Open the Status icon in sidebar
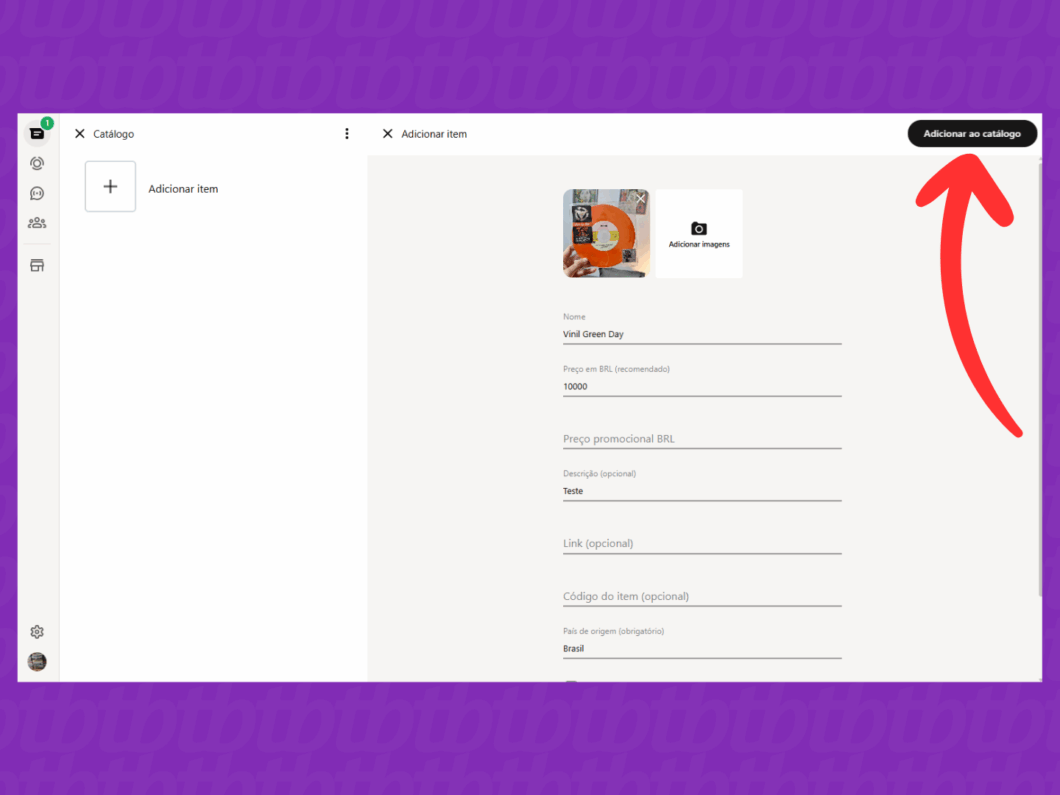 (37, 163)
